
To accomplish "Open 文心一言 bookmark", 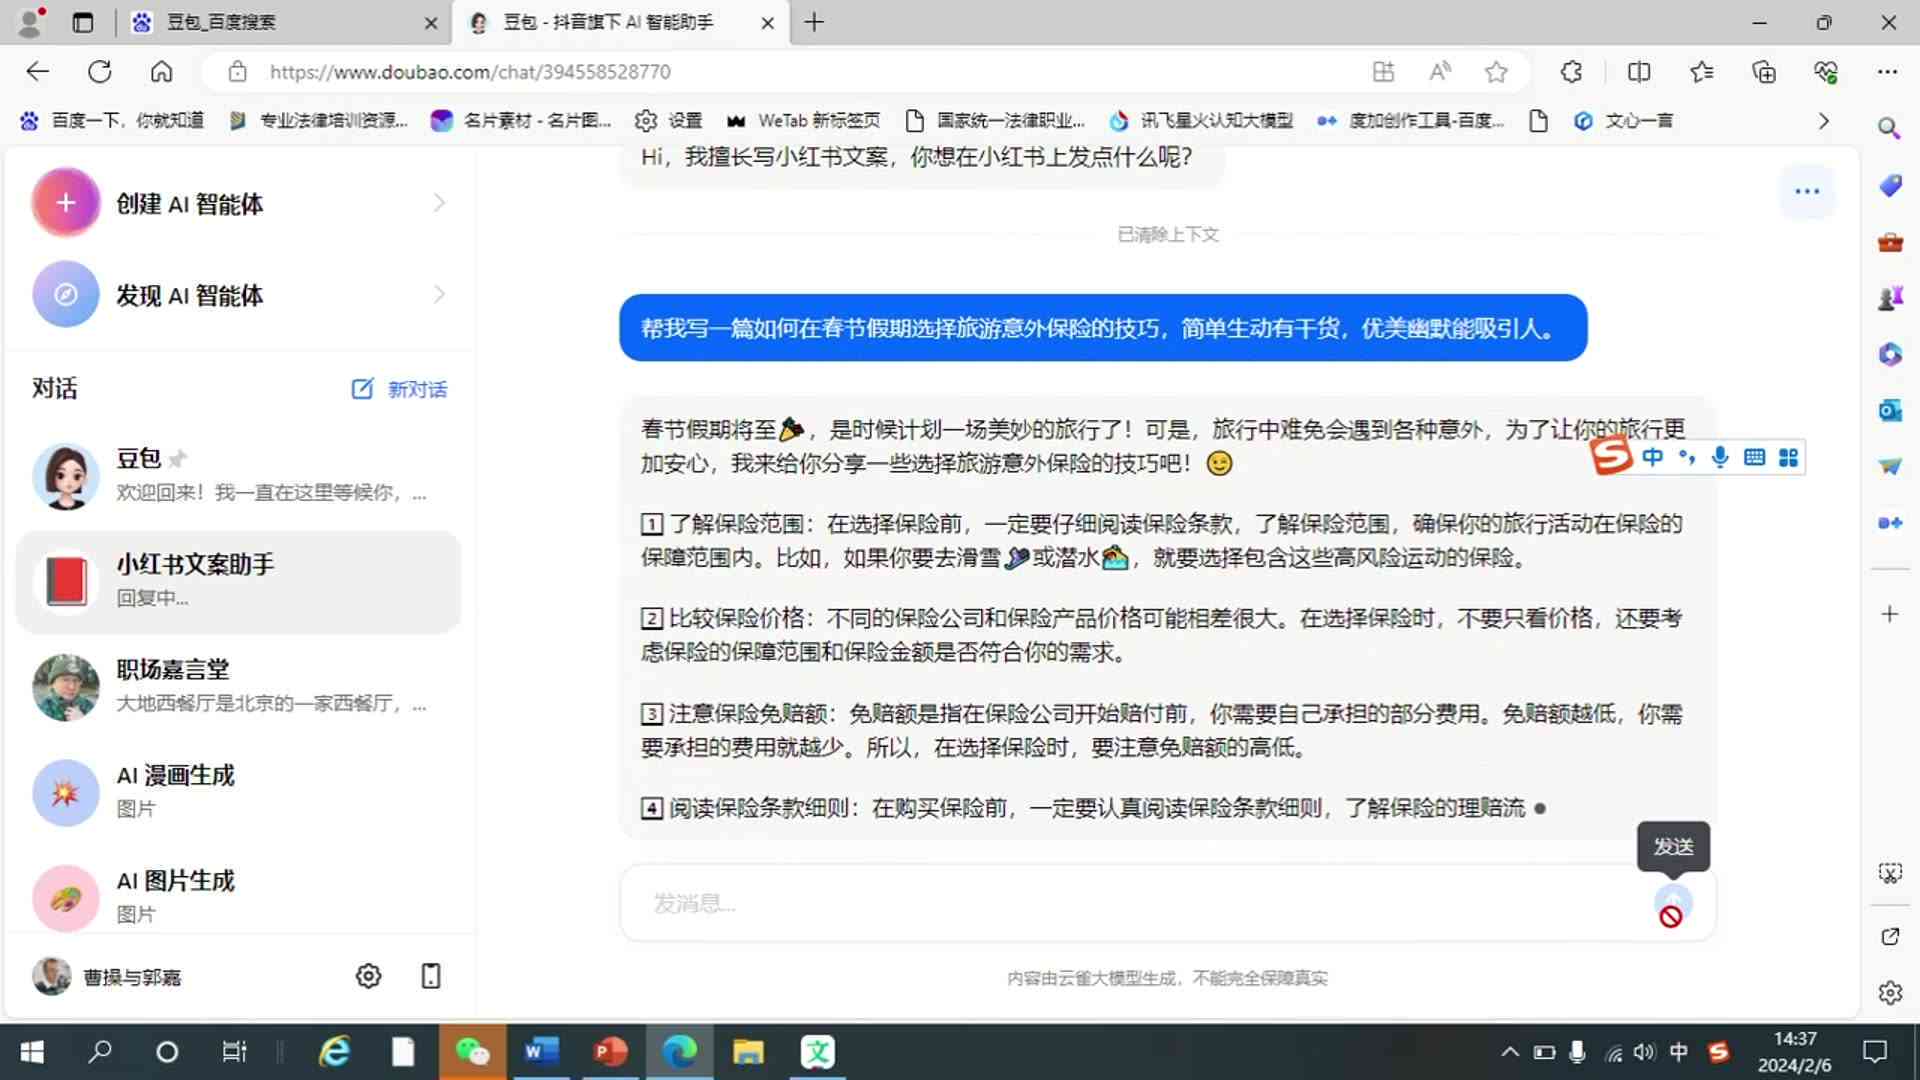I will click(1623, 121).
